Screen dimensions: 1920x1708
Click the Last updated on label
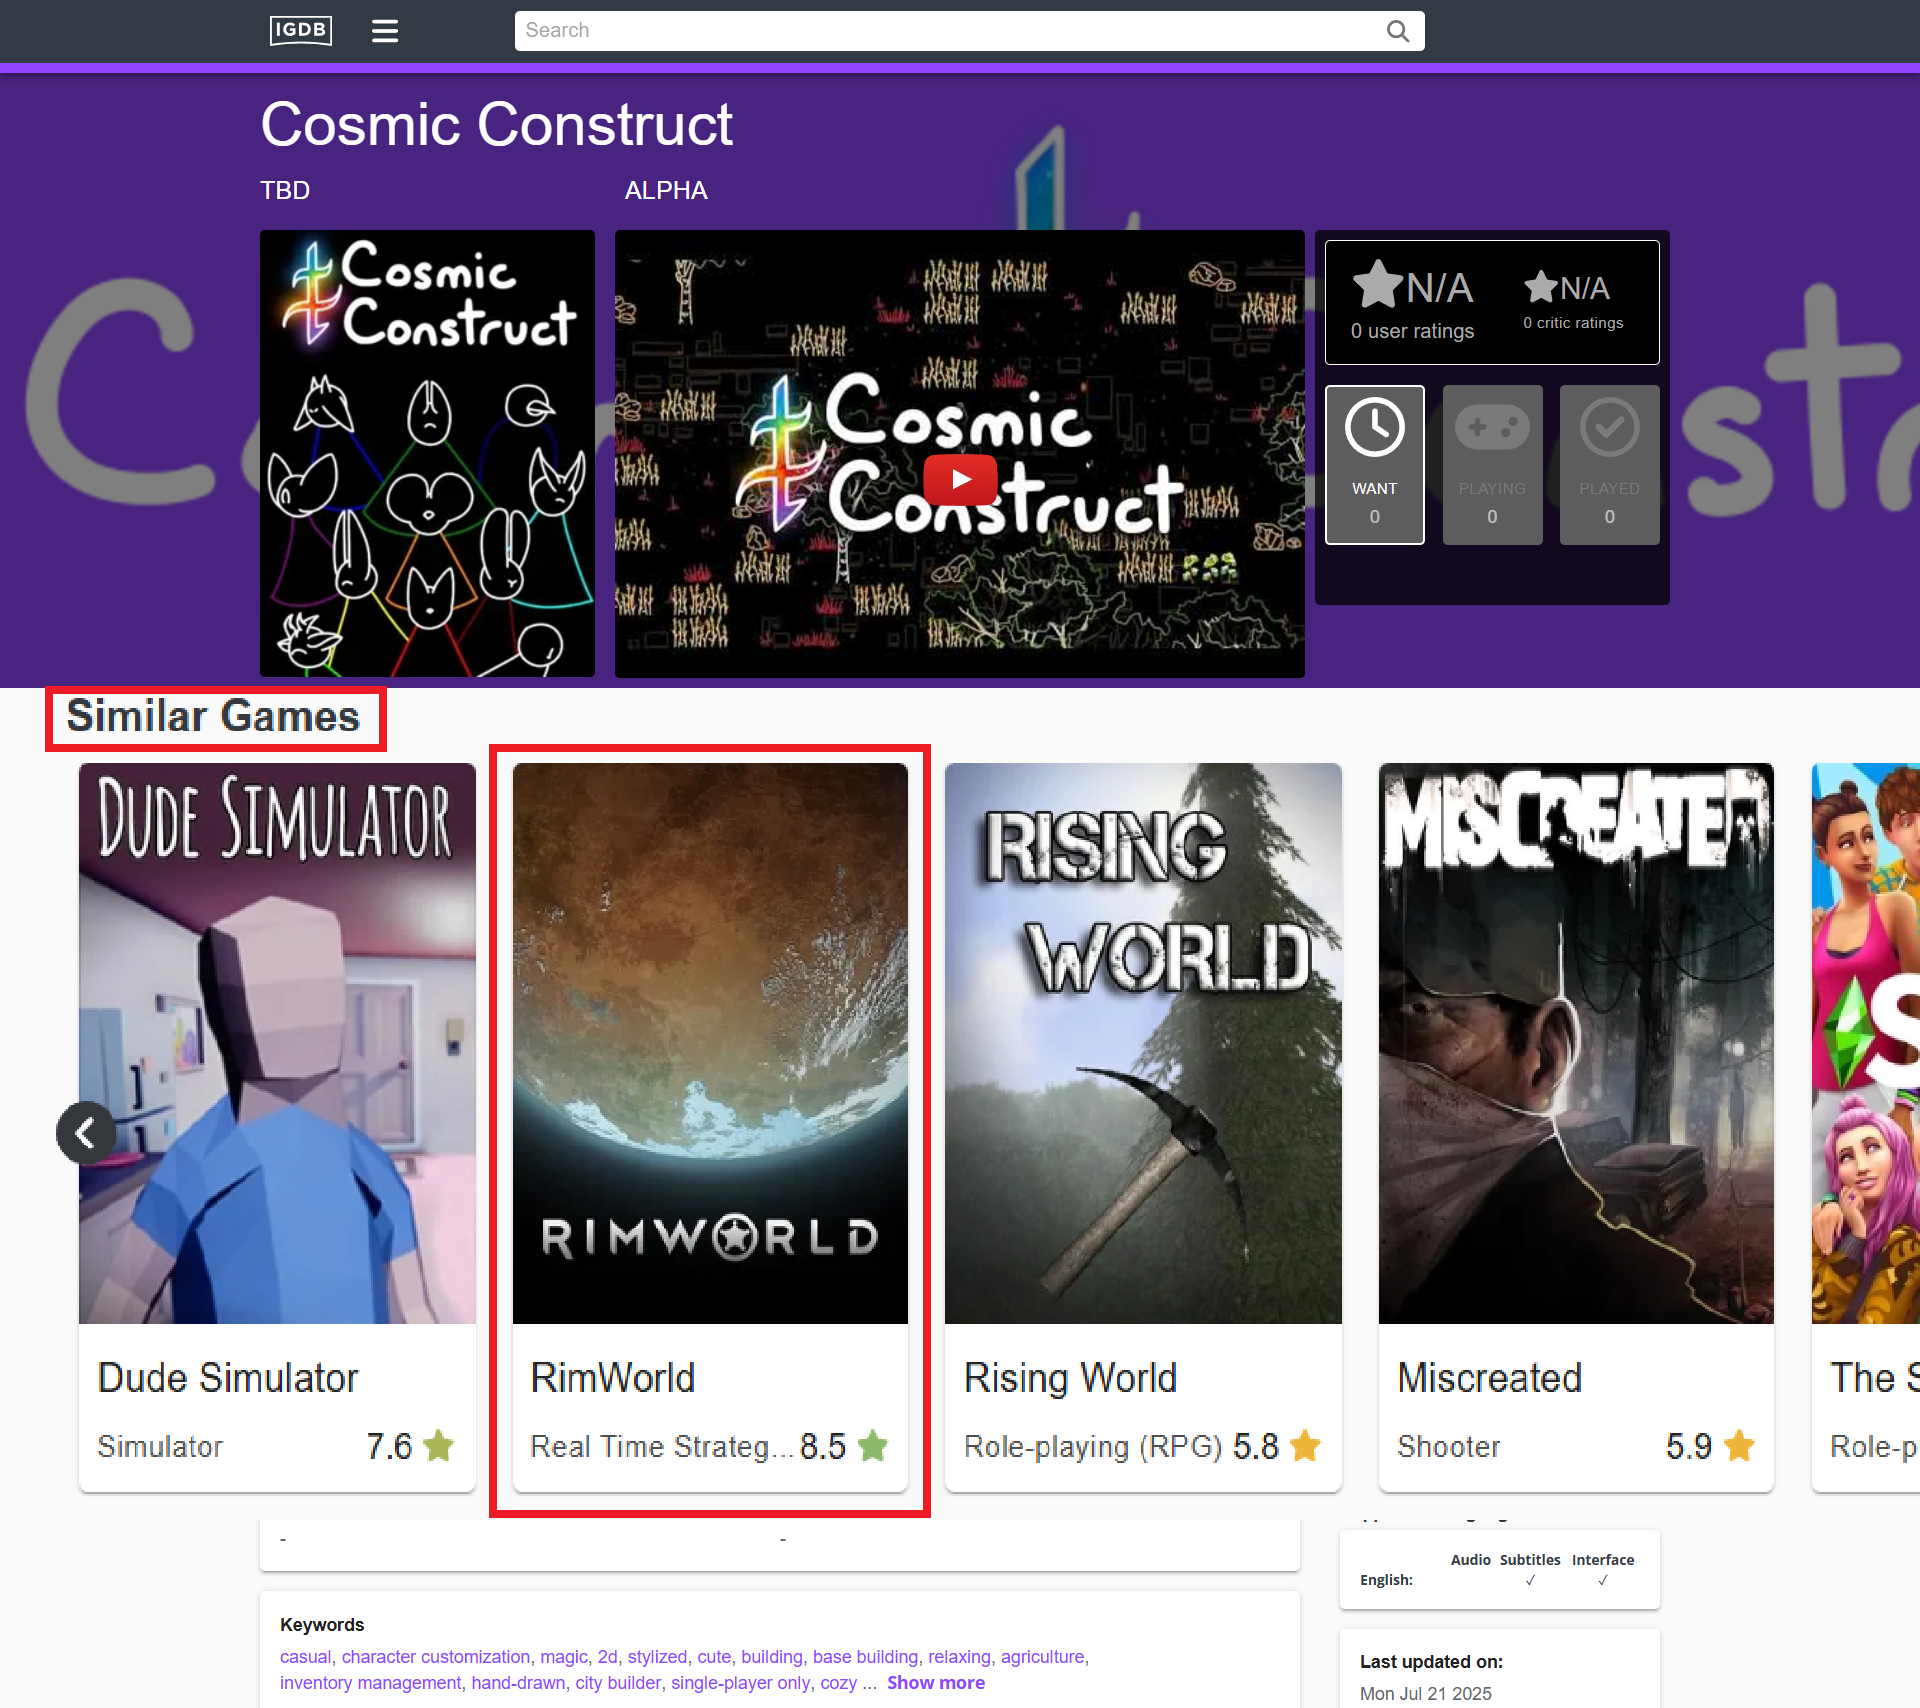pyautogui.click(x=1431, y=1662)
